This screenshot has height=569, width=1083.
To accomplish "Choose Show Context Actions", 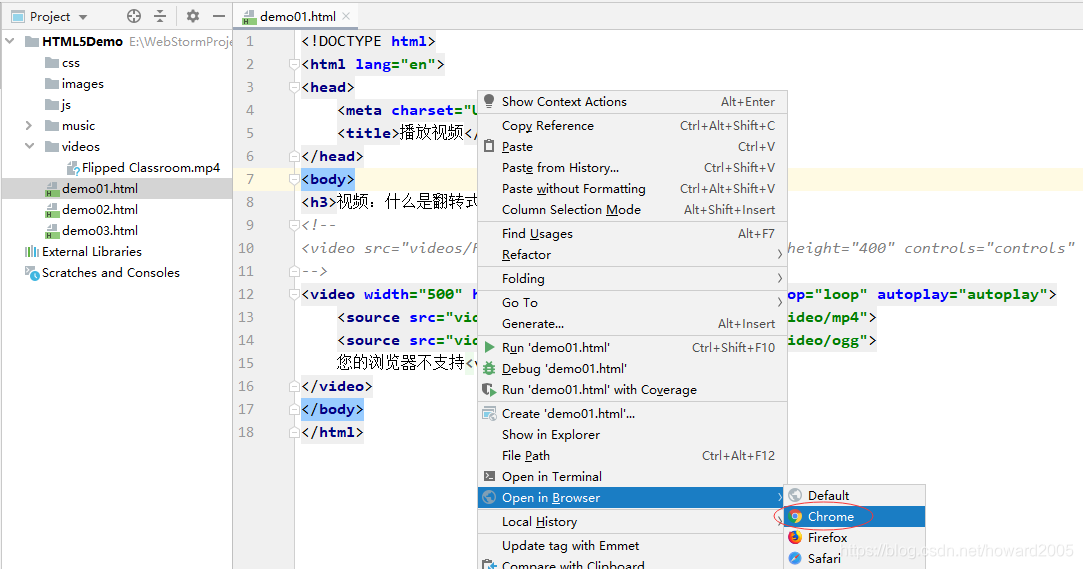I will click(632, 102).
